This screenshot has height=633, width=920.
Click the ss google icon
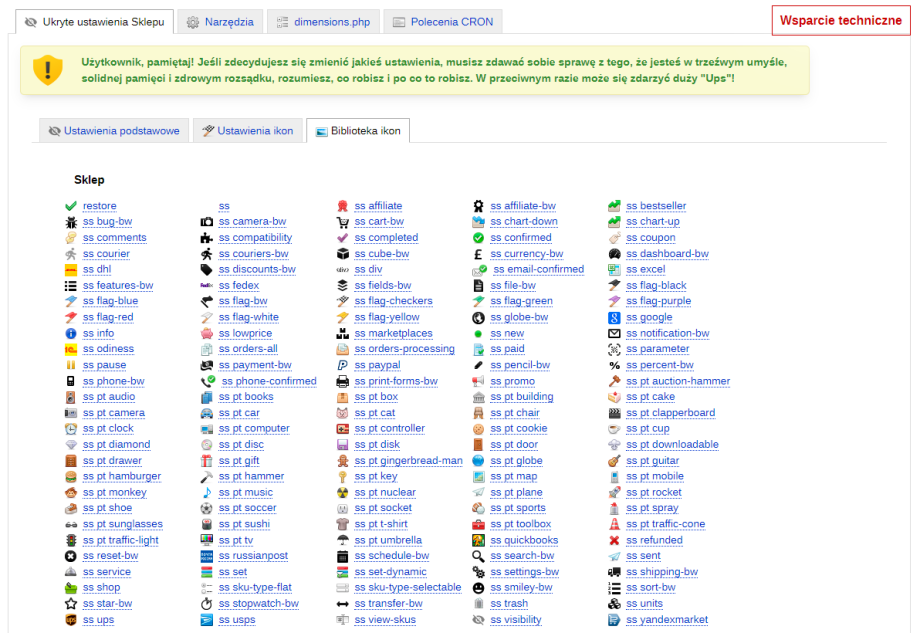point(615,318)
